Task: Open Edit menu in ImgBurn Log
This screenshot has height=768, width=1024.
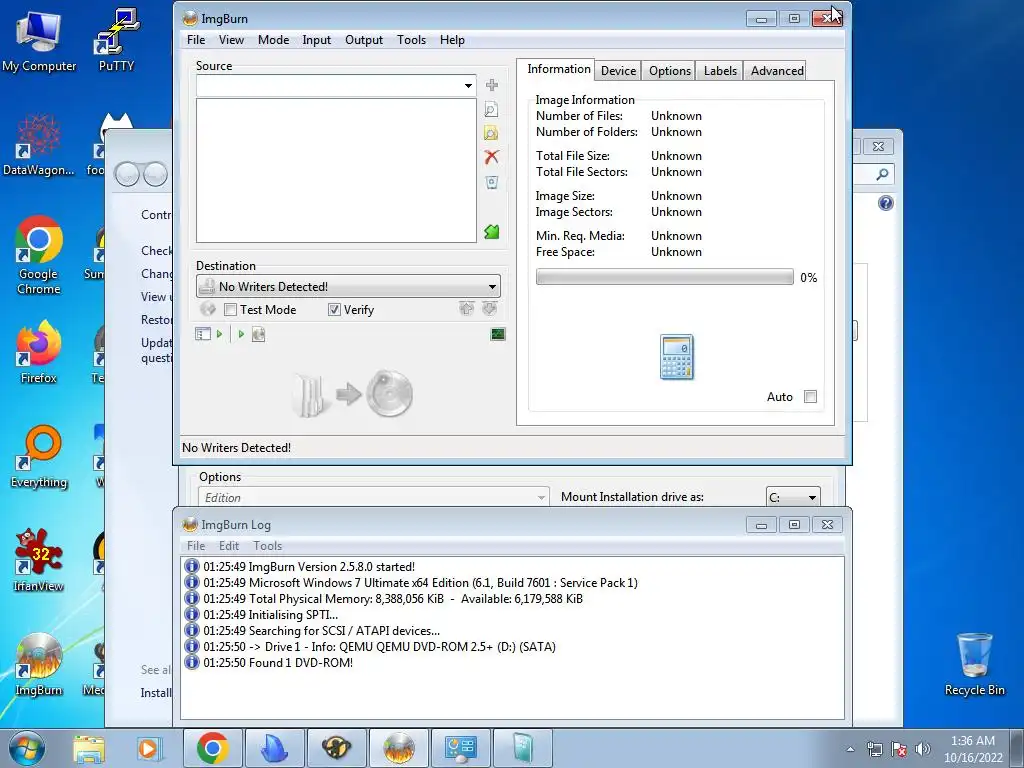Action: click(x=229, y=545)
